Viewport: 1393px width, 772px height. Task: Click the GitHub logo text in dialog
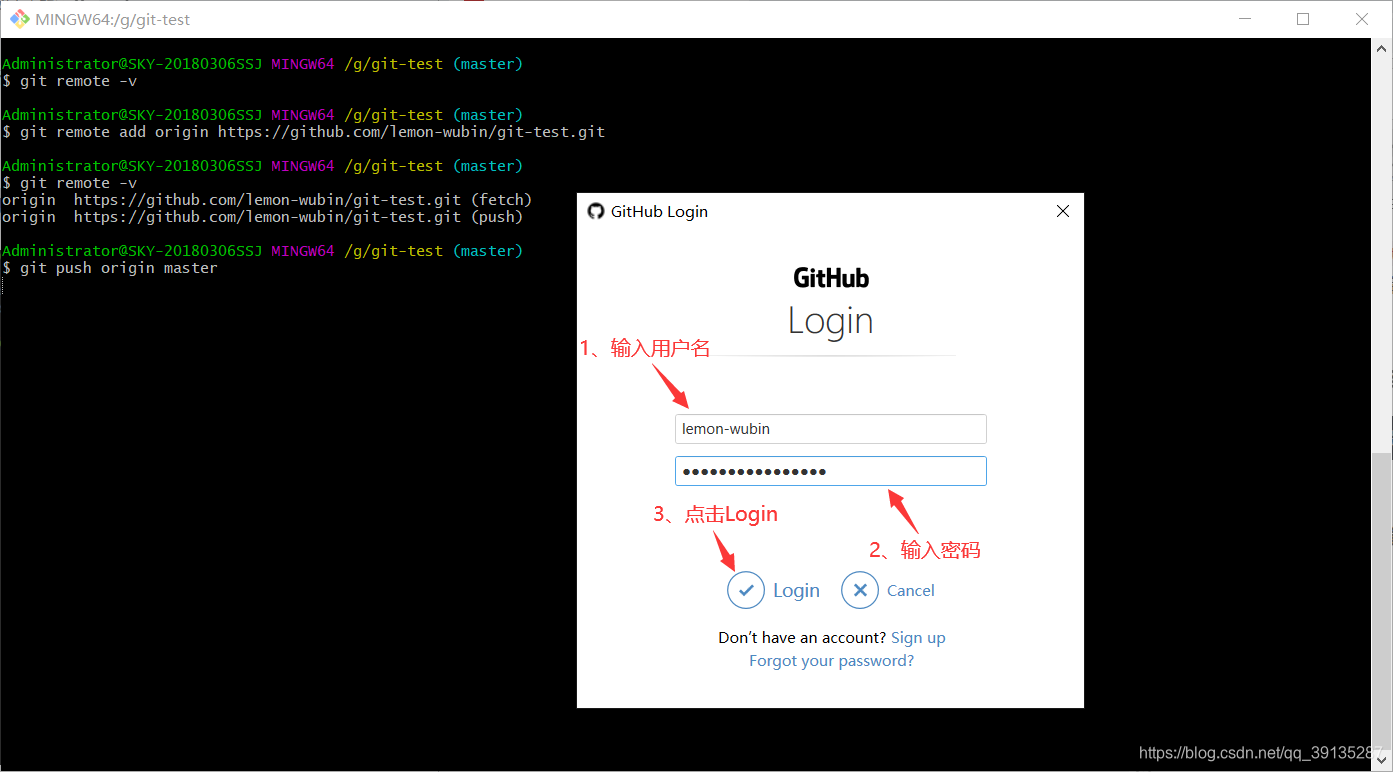point(831,278)
